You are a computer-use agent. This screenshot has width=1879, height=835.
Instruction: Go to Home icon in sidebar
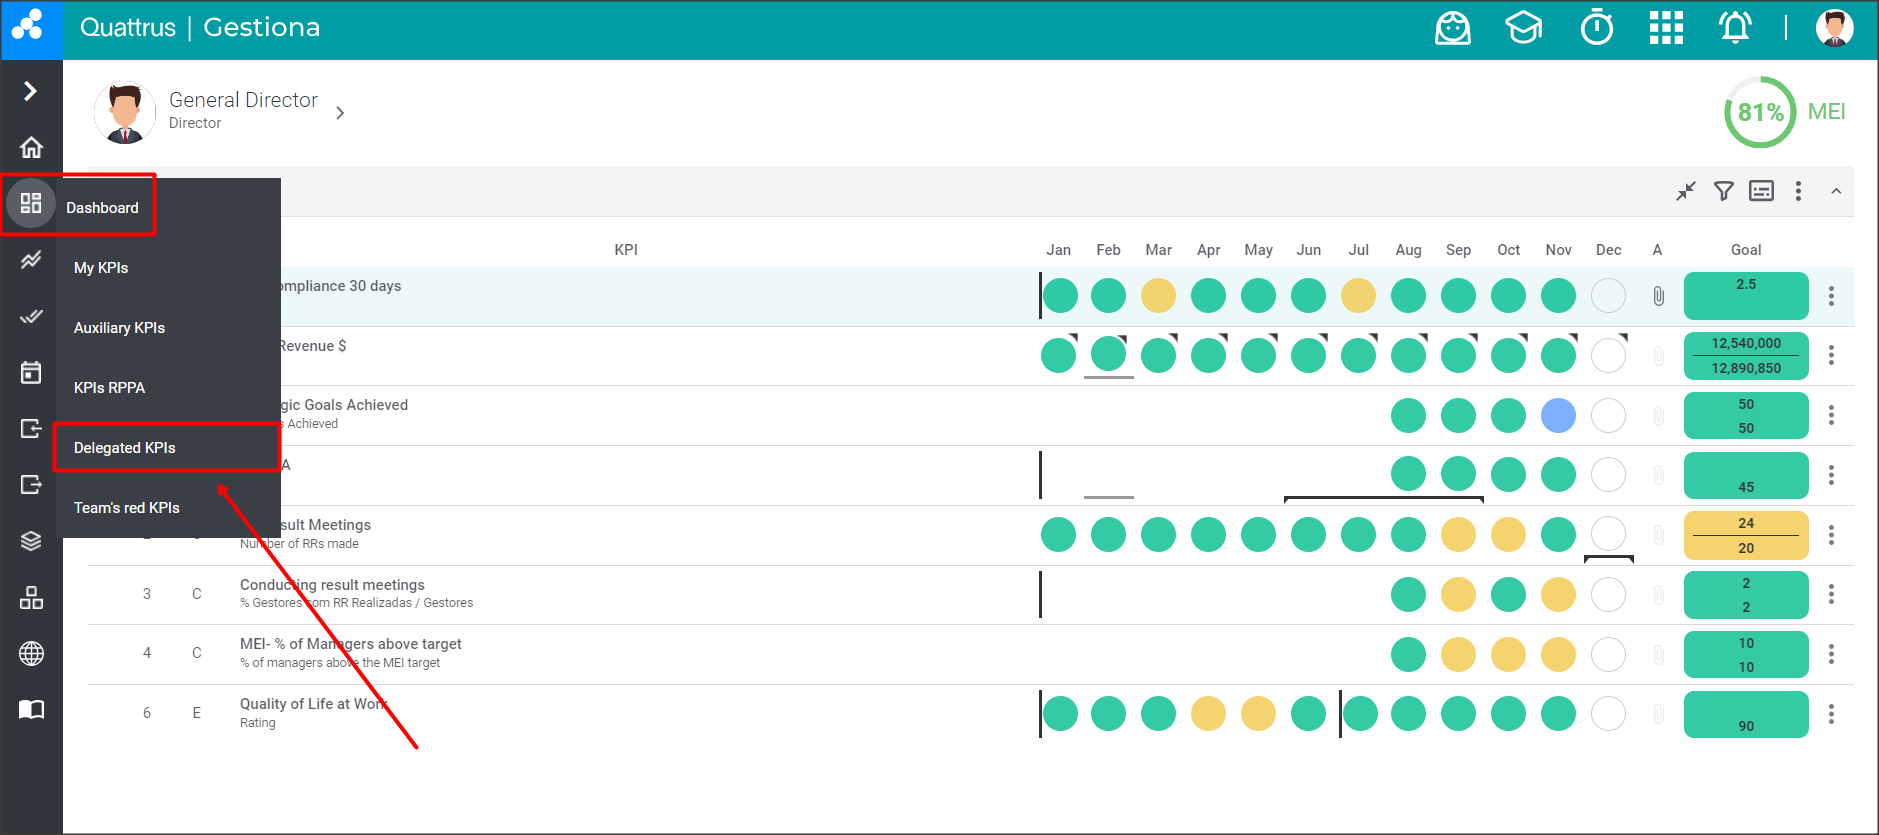click(31, 148)
